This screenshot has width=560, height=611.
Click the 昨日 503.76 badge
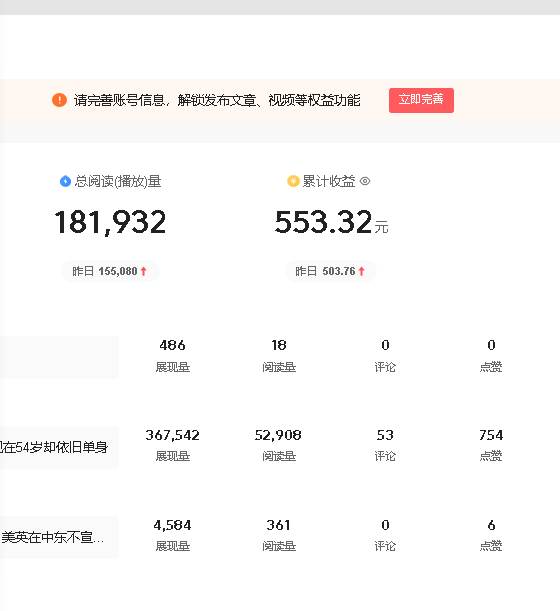click(x=330, y=271)
